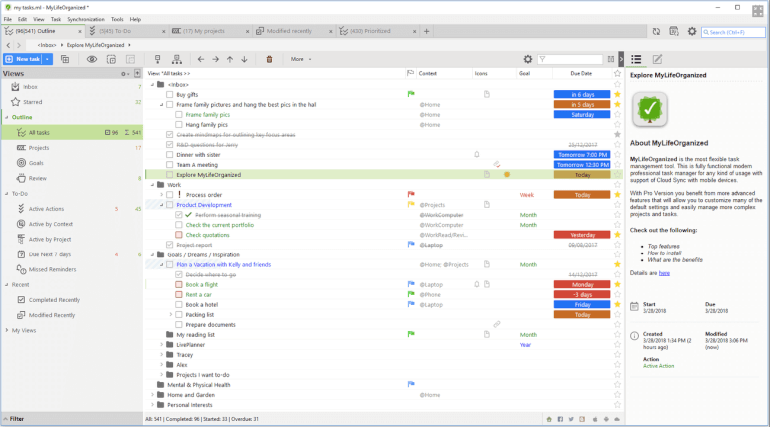The height and width of the screenshot is (427, 770).
Task: Select the properties list icon in right panel
Action: 636,59
